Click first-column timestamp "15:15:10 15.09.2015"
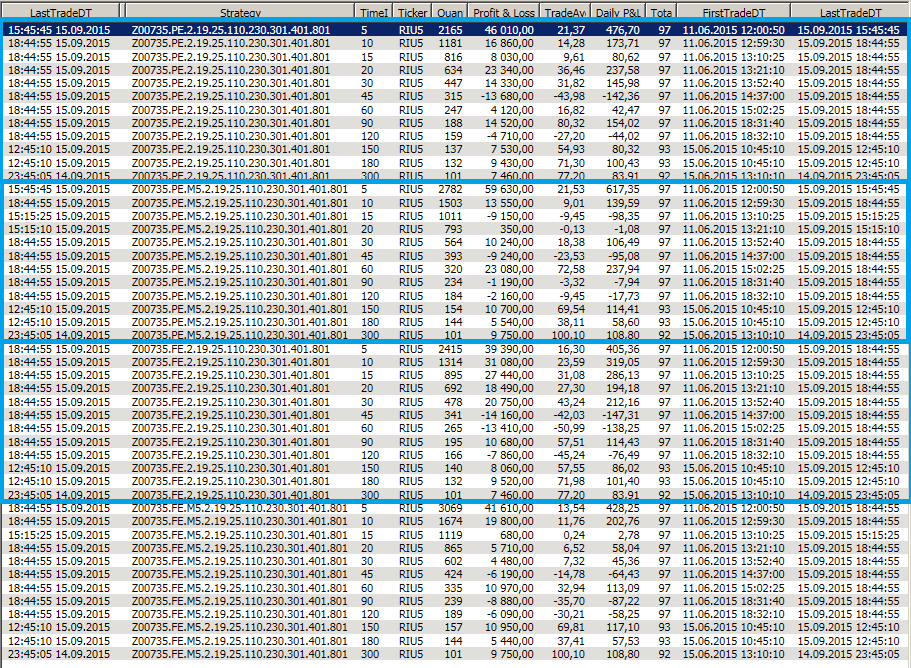Screen dimensions: 911x668 pos(59,229)
